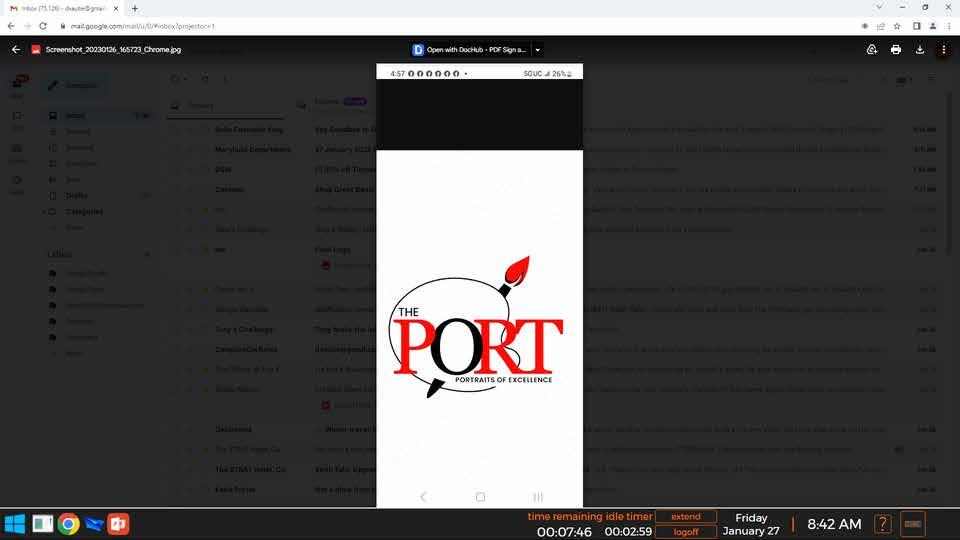Go forward in Chrome browser
Image resolution: width=960 pixels, height=540 pixels.
pos(28,26)
